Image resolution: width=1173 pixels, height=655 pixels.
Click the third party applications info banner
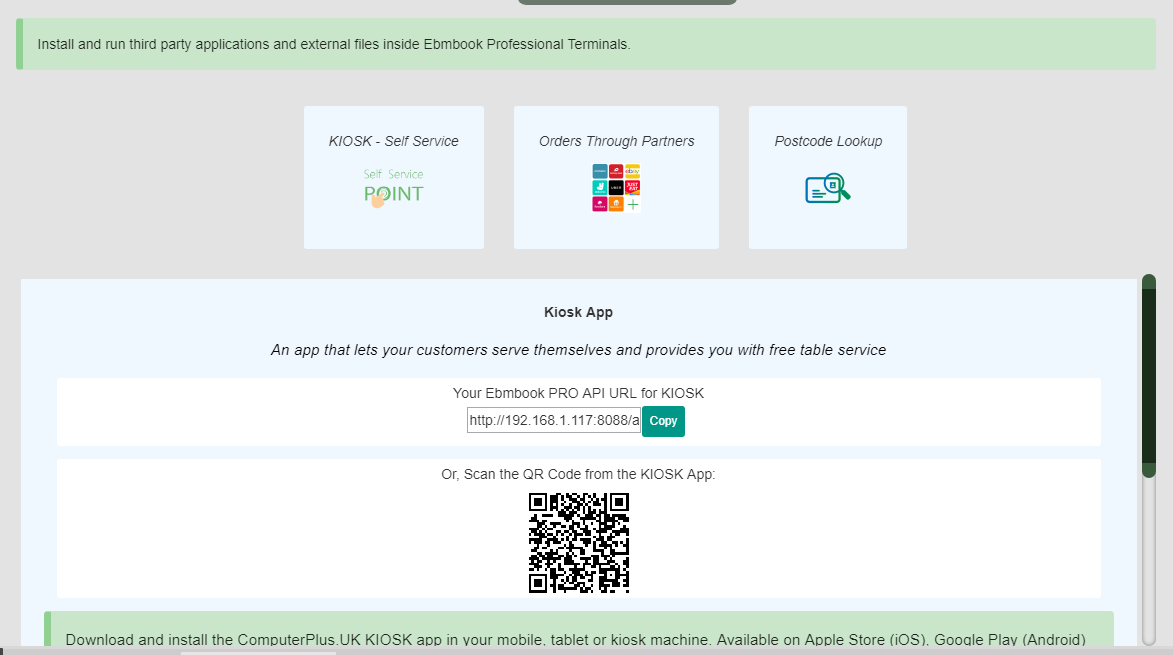[x=586, y=44]
